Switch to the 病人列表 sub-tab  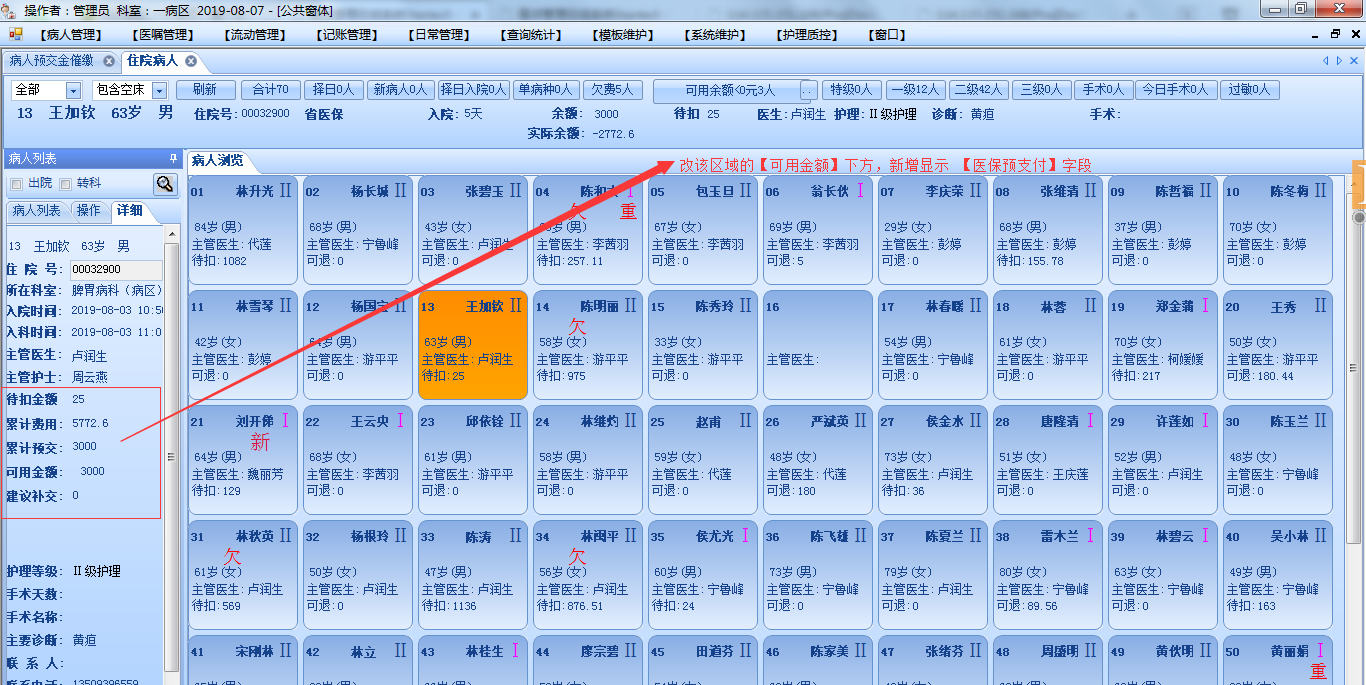(x=36, y=211)
